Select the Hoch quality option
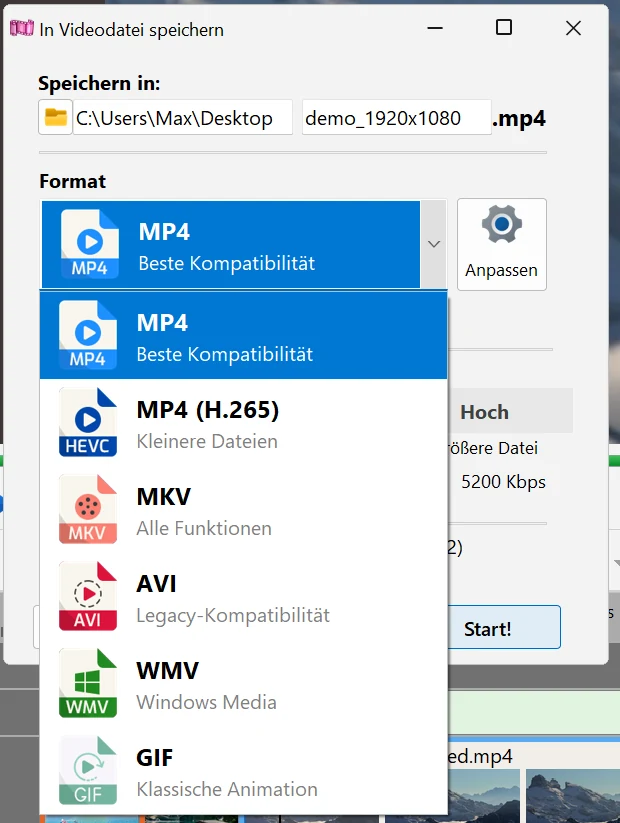Viewport: 620px width, 823px height. point(484,412)
